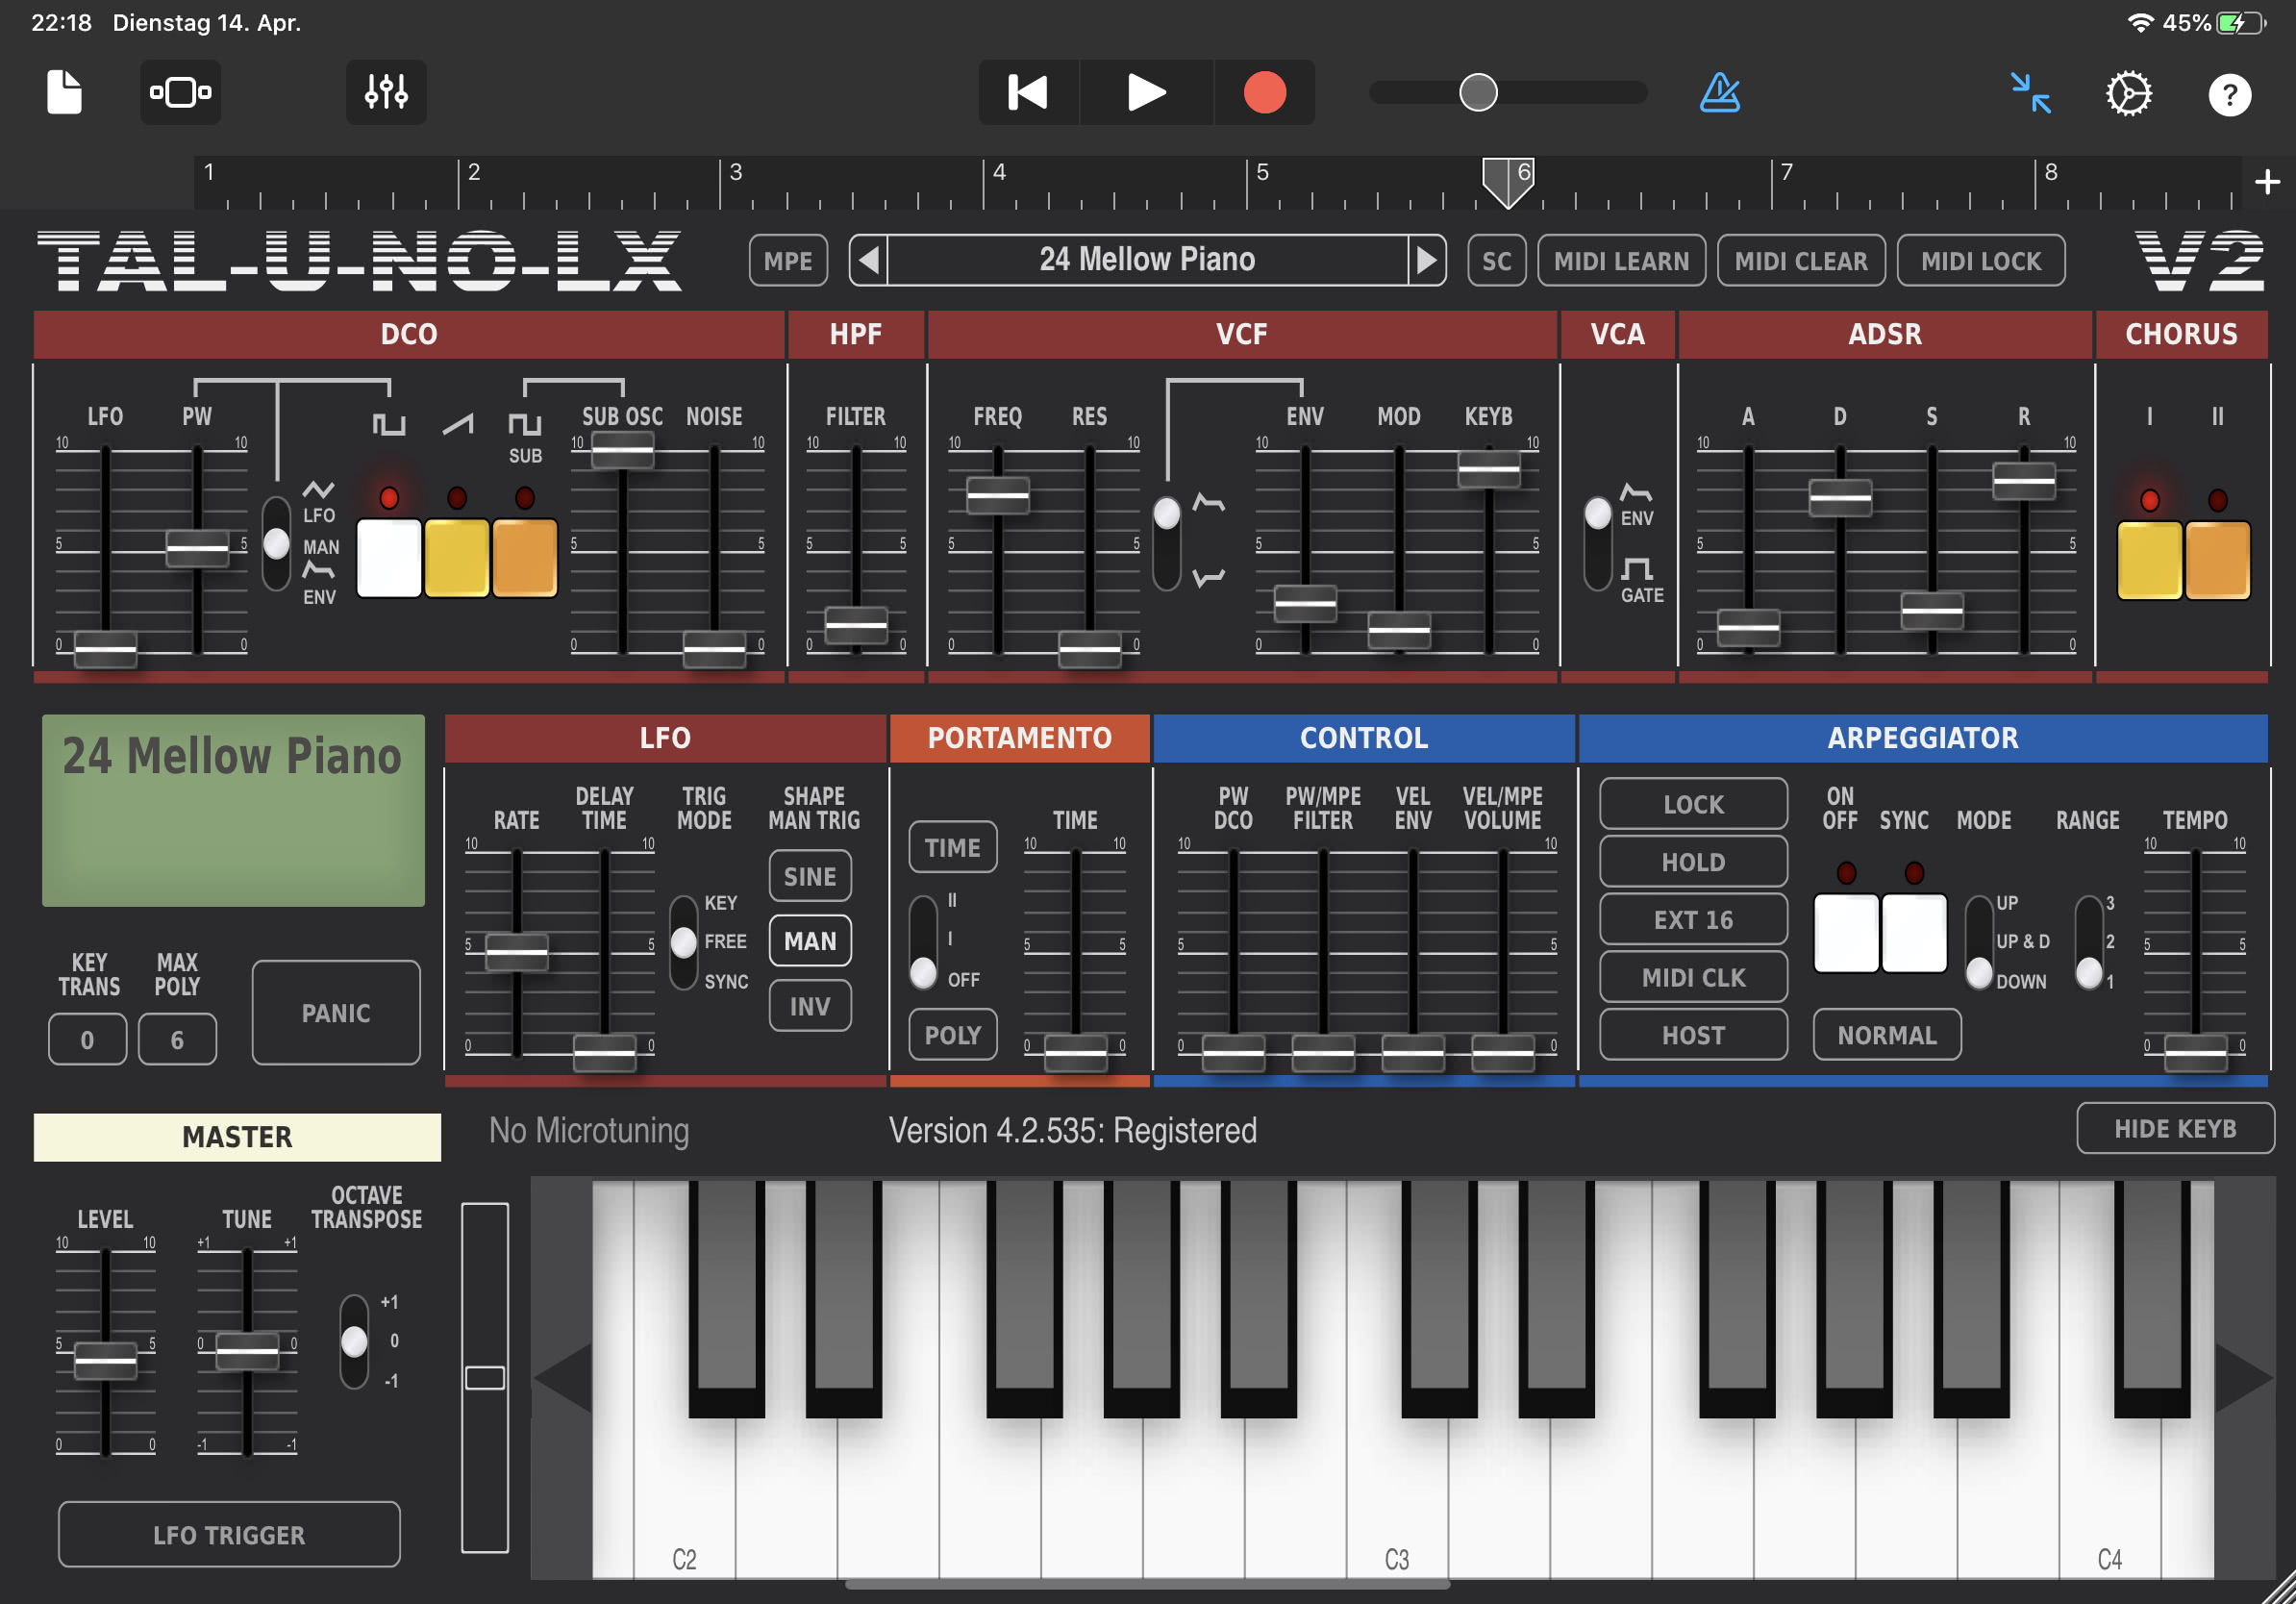Click the MAX POLY value 6 box
The image size is (2296, 1604).
177,1040
